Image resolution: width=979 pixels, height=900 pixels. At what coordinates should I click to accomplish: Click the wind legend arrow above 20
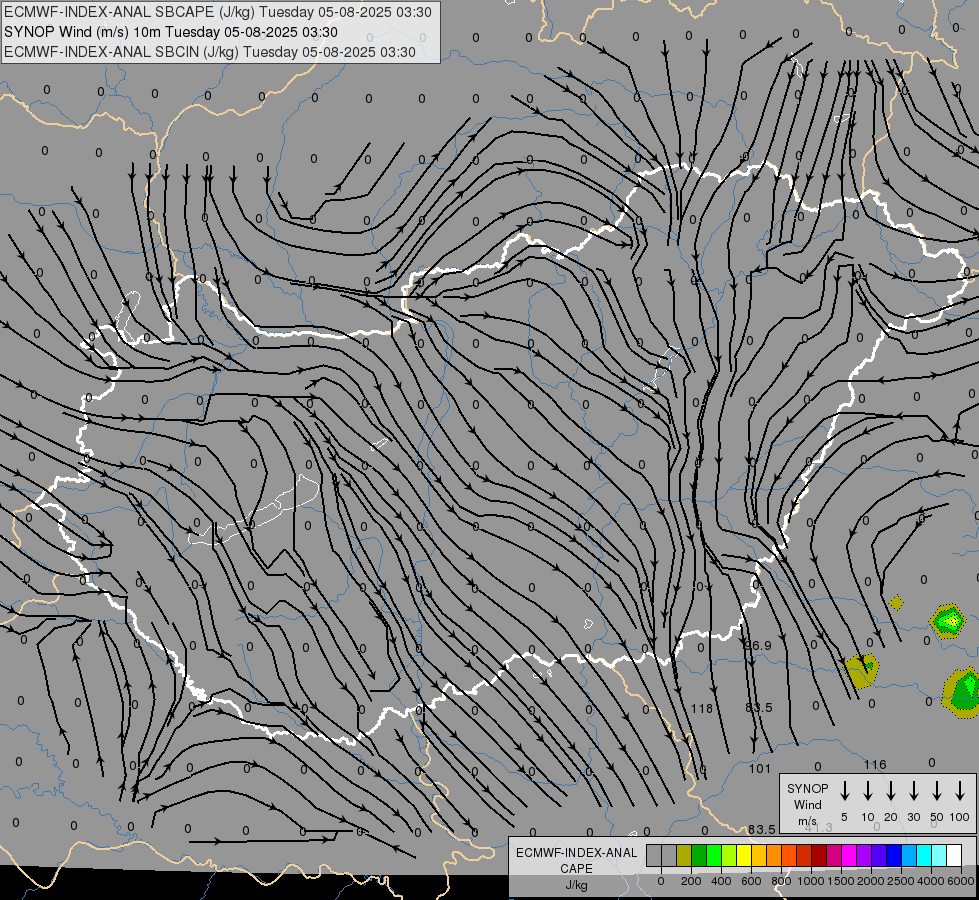click(891, 791)
